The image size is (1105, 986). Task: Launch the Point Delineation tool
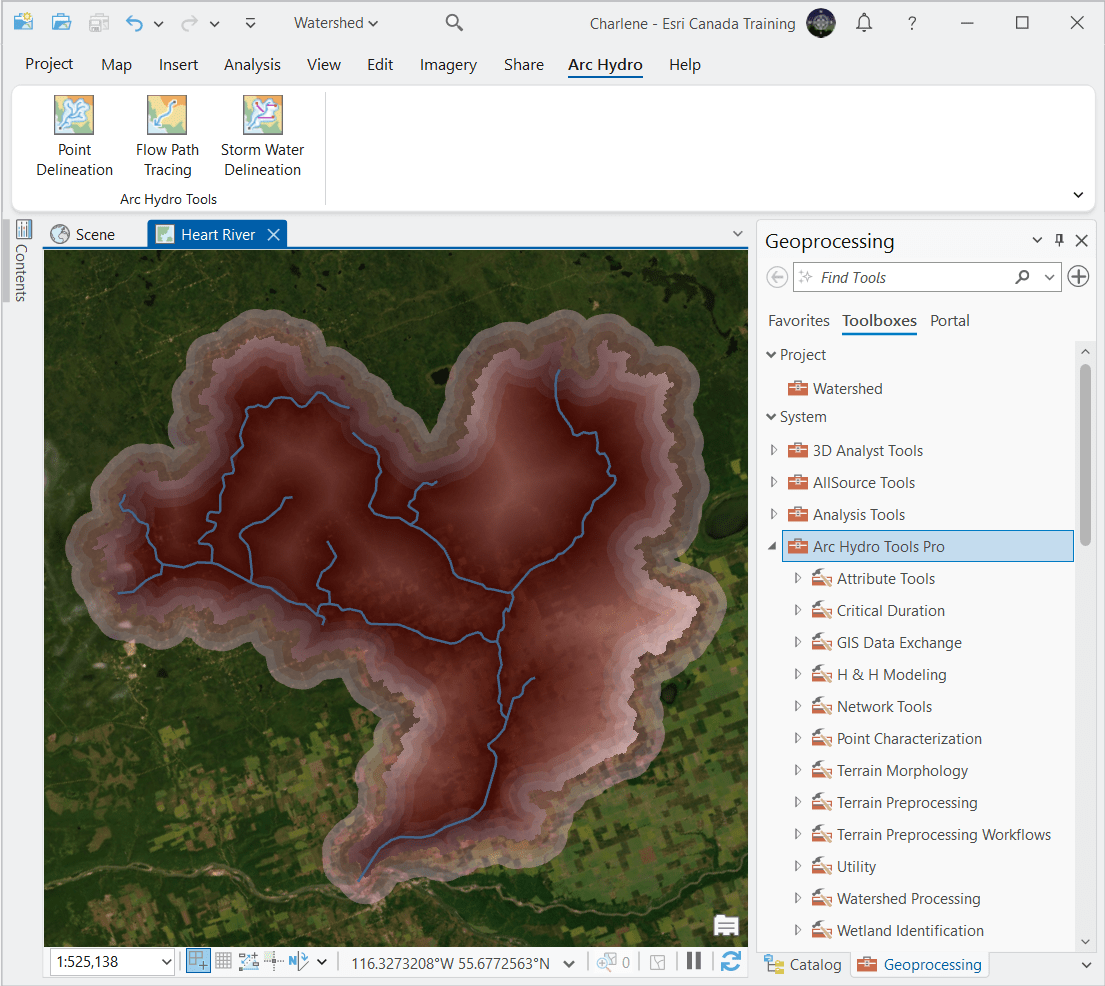[74, 136]
